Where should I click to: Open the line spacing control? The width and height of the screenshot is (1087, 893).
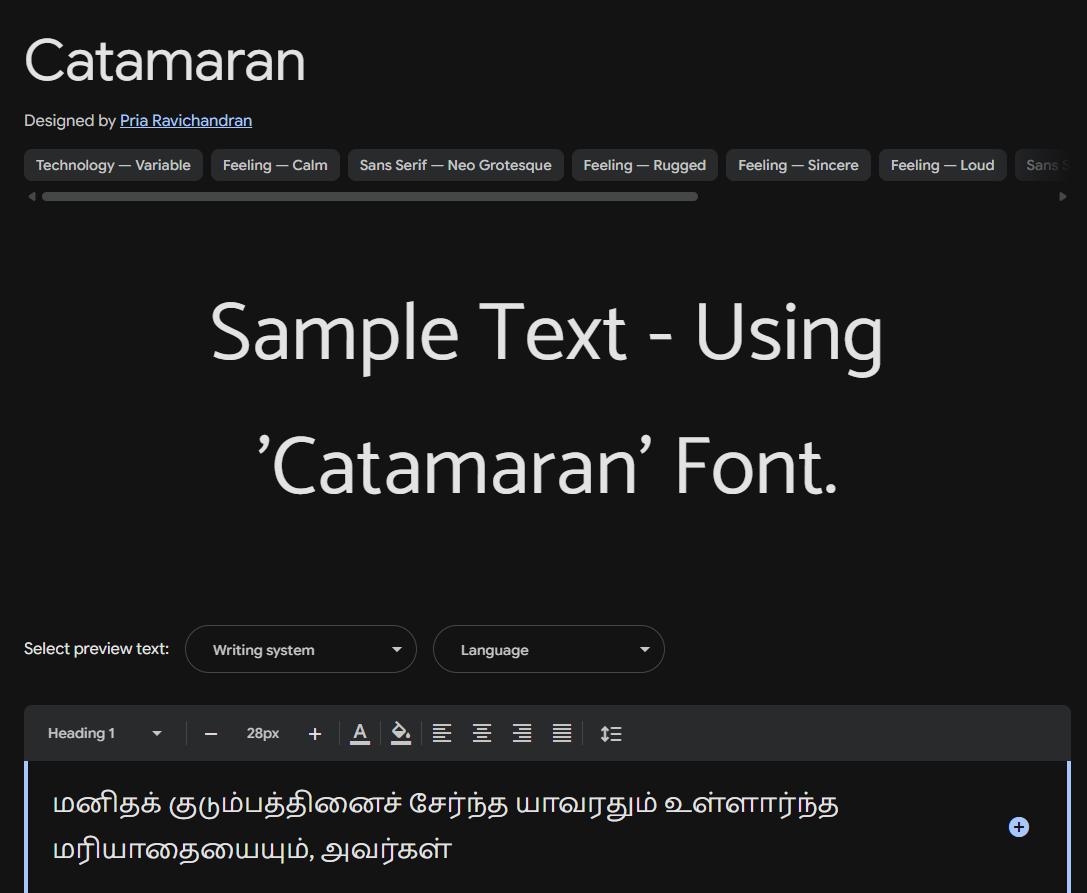pyautogui.click(x=611, y=734)
